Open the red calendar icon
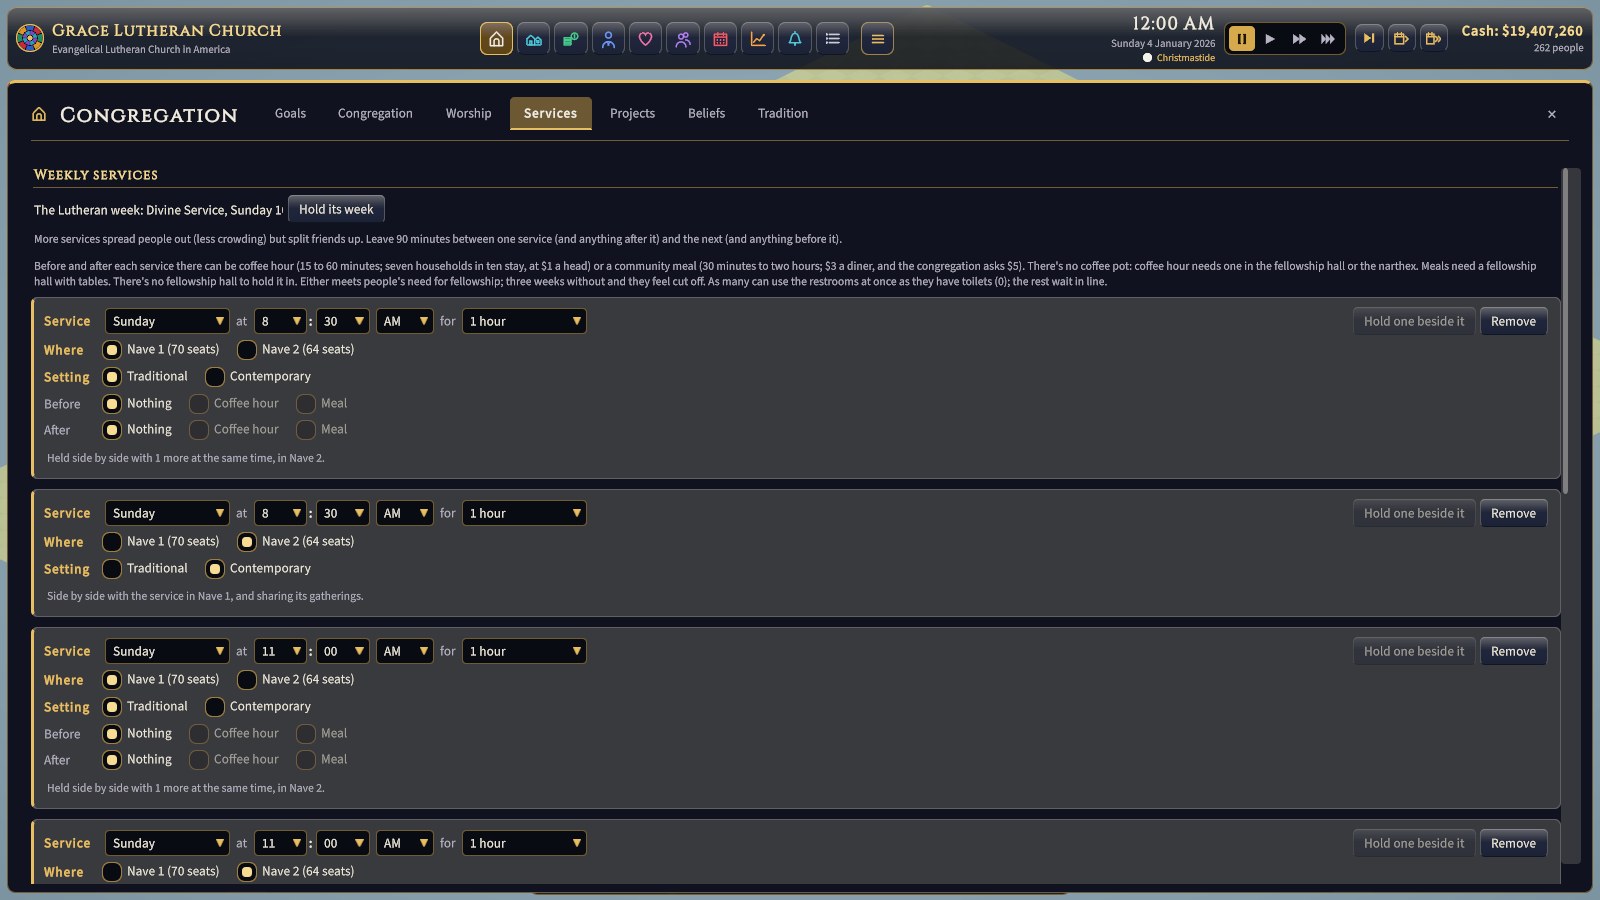 coord(720,39)
